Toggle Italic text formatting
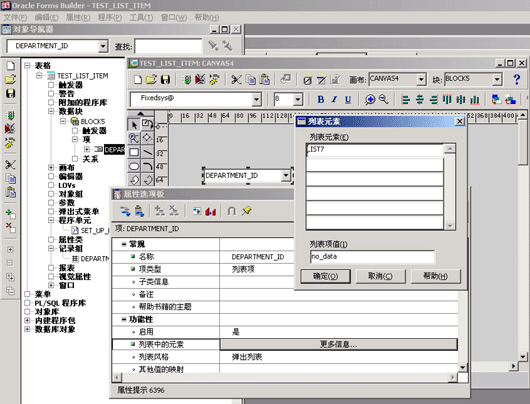 click(x=334, y=99)
